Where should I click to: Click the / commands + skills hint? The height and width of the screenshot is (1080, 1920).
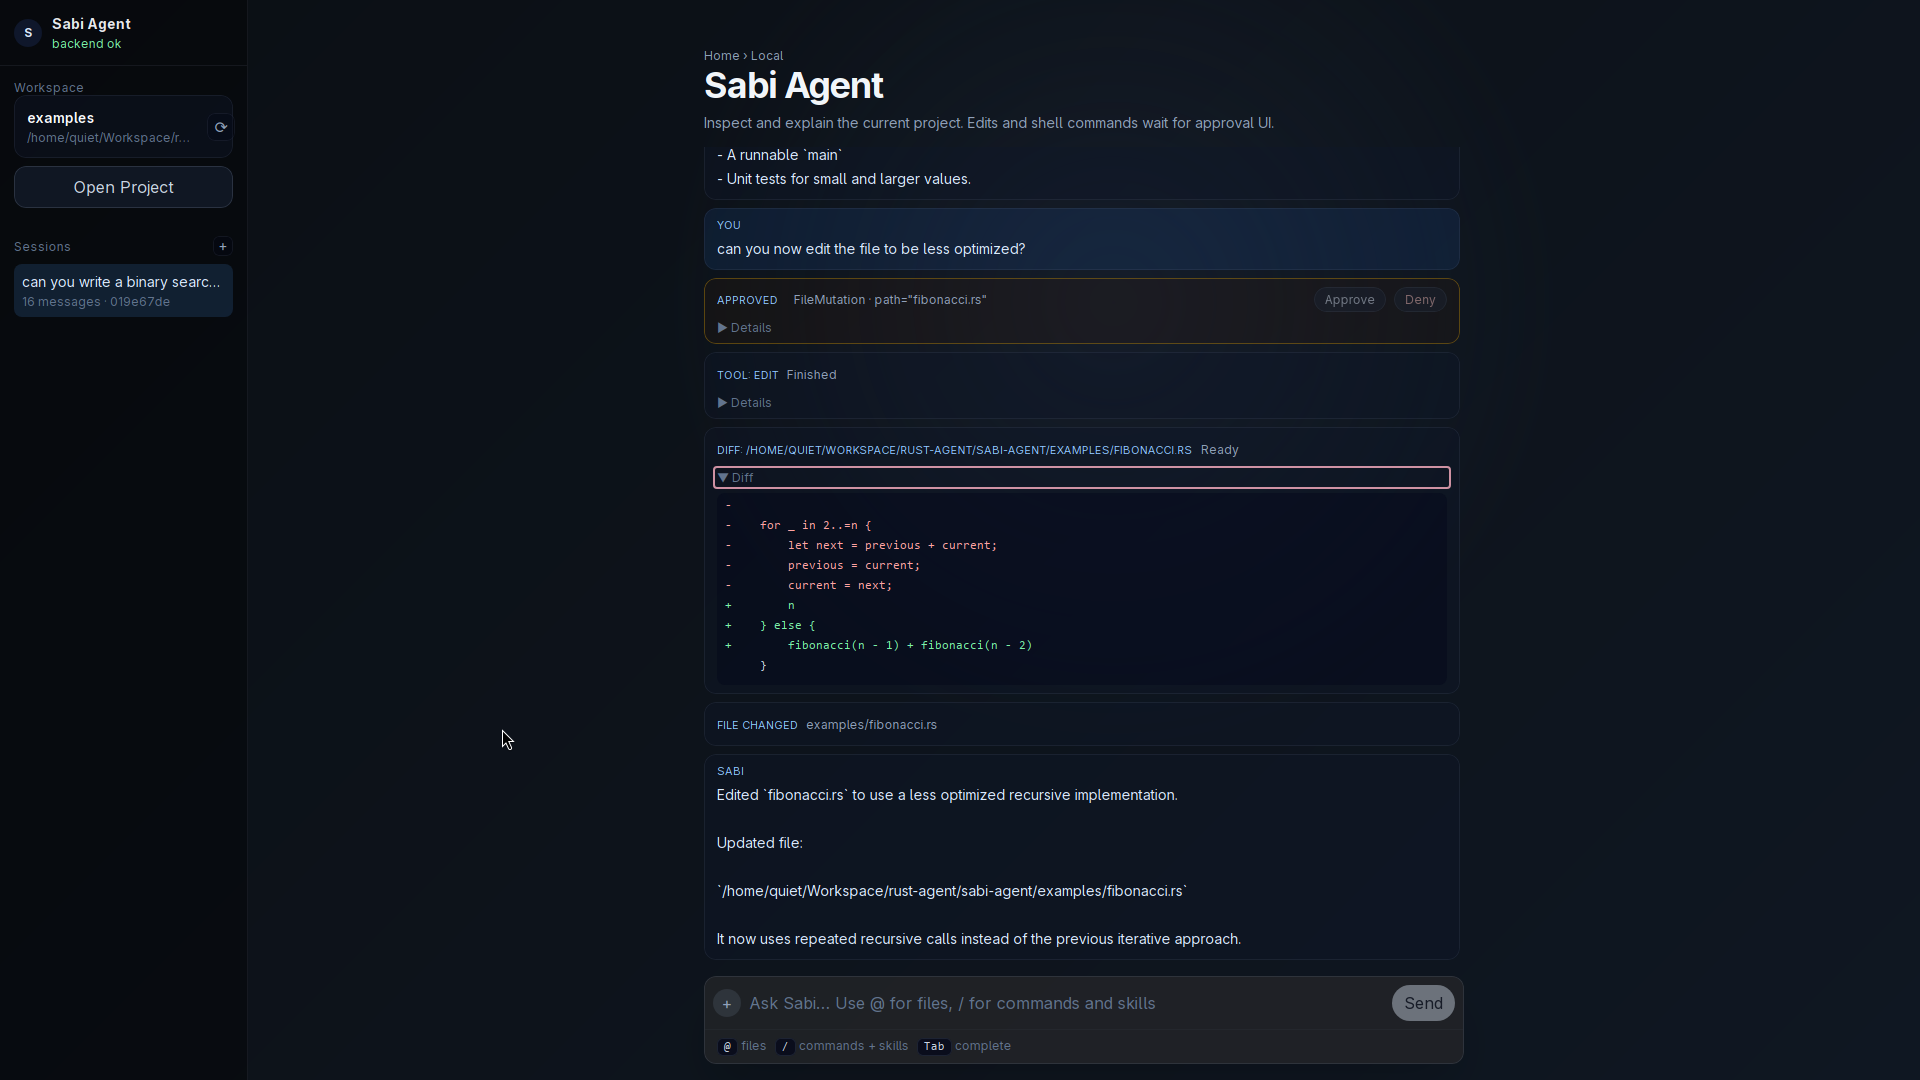pos(842,1046)
